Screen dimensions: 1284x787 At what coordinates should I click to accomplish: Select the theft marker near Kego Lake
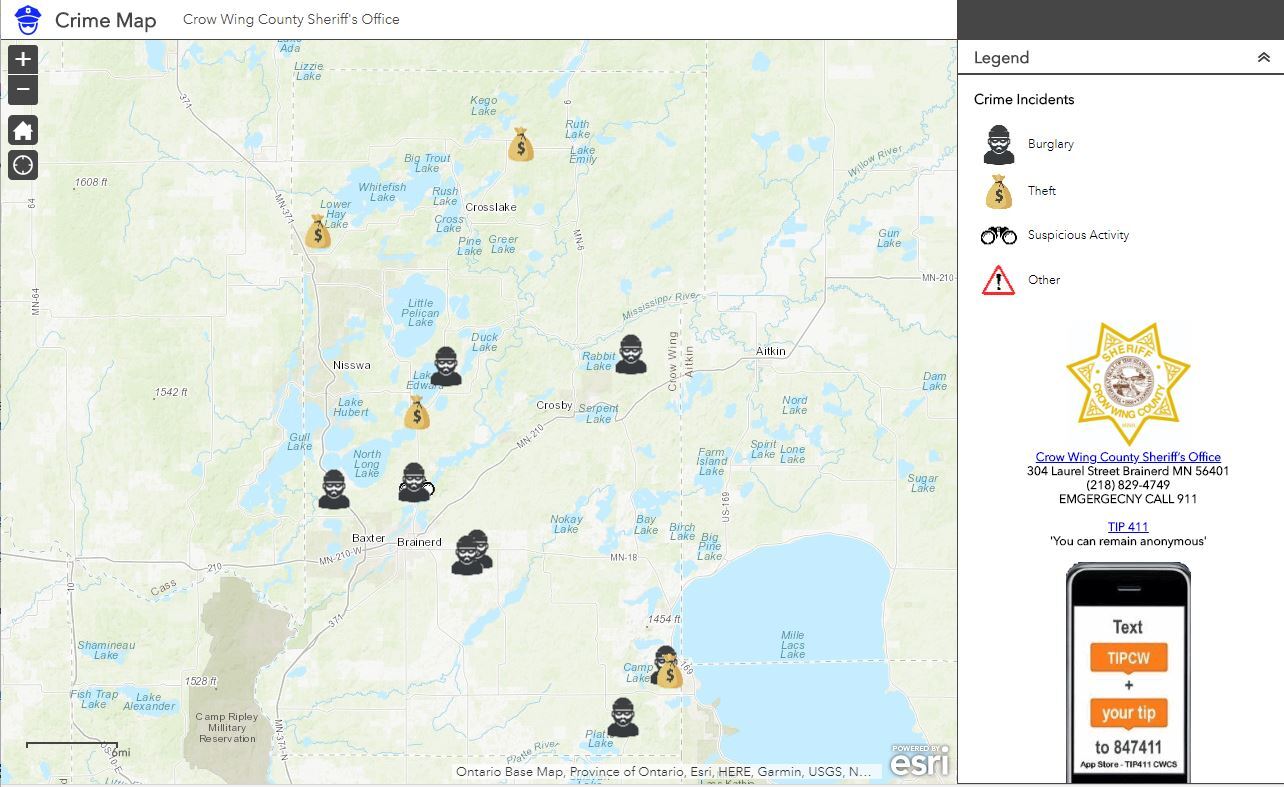click(x=520, y=145)
